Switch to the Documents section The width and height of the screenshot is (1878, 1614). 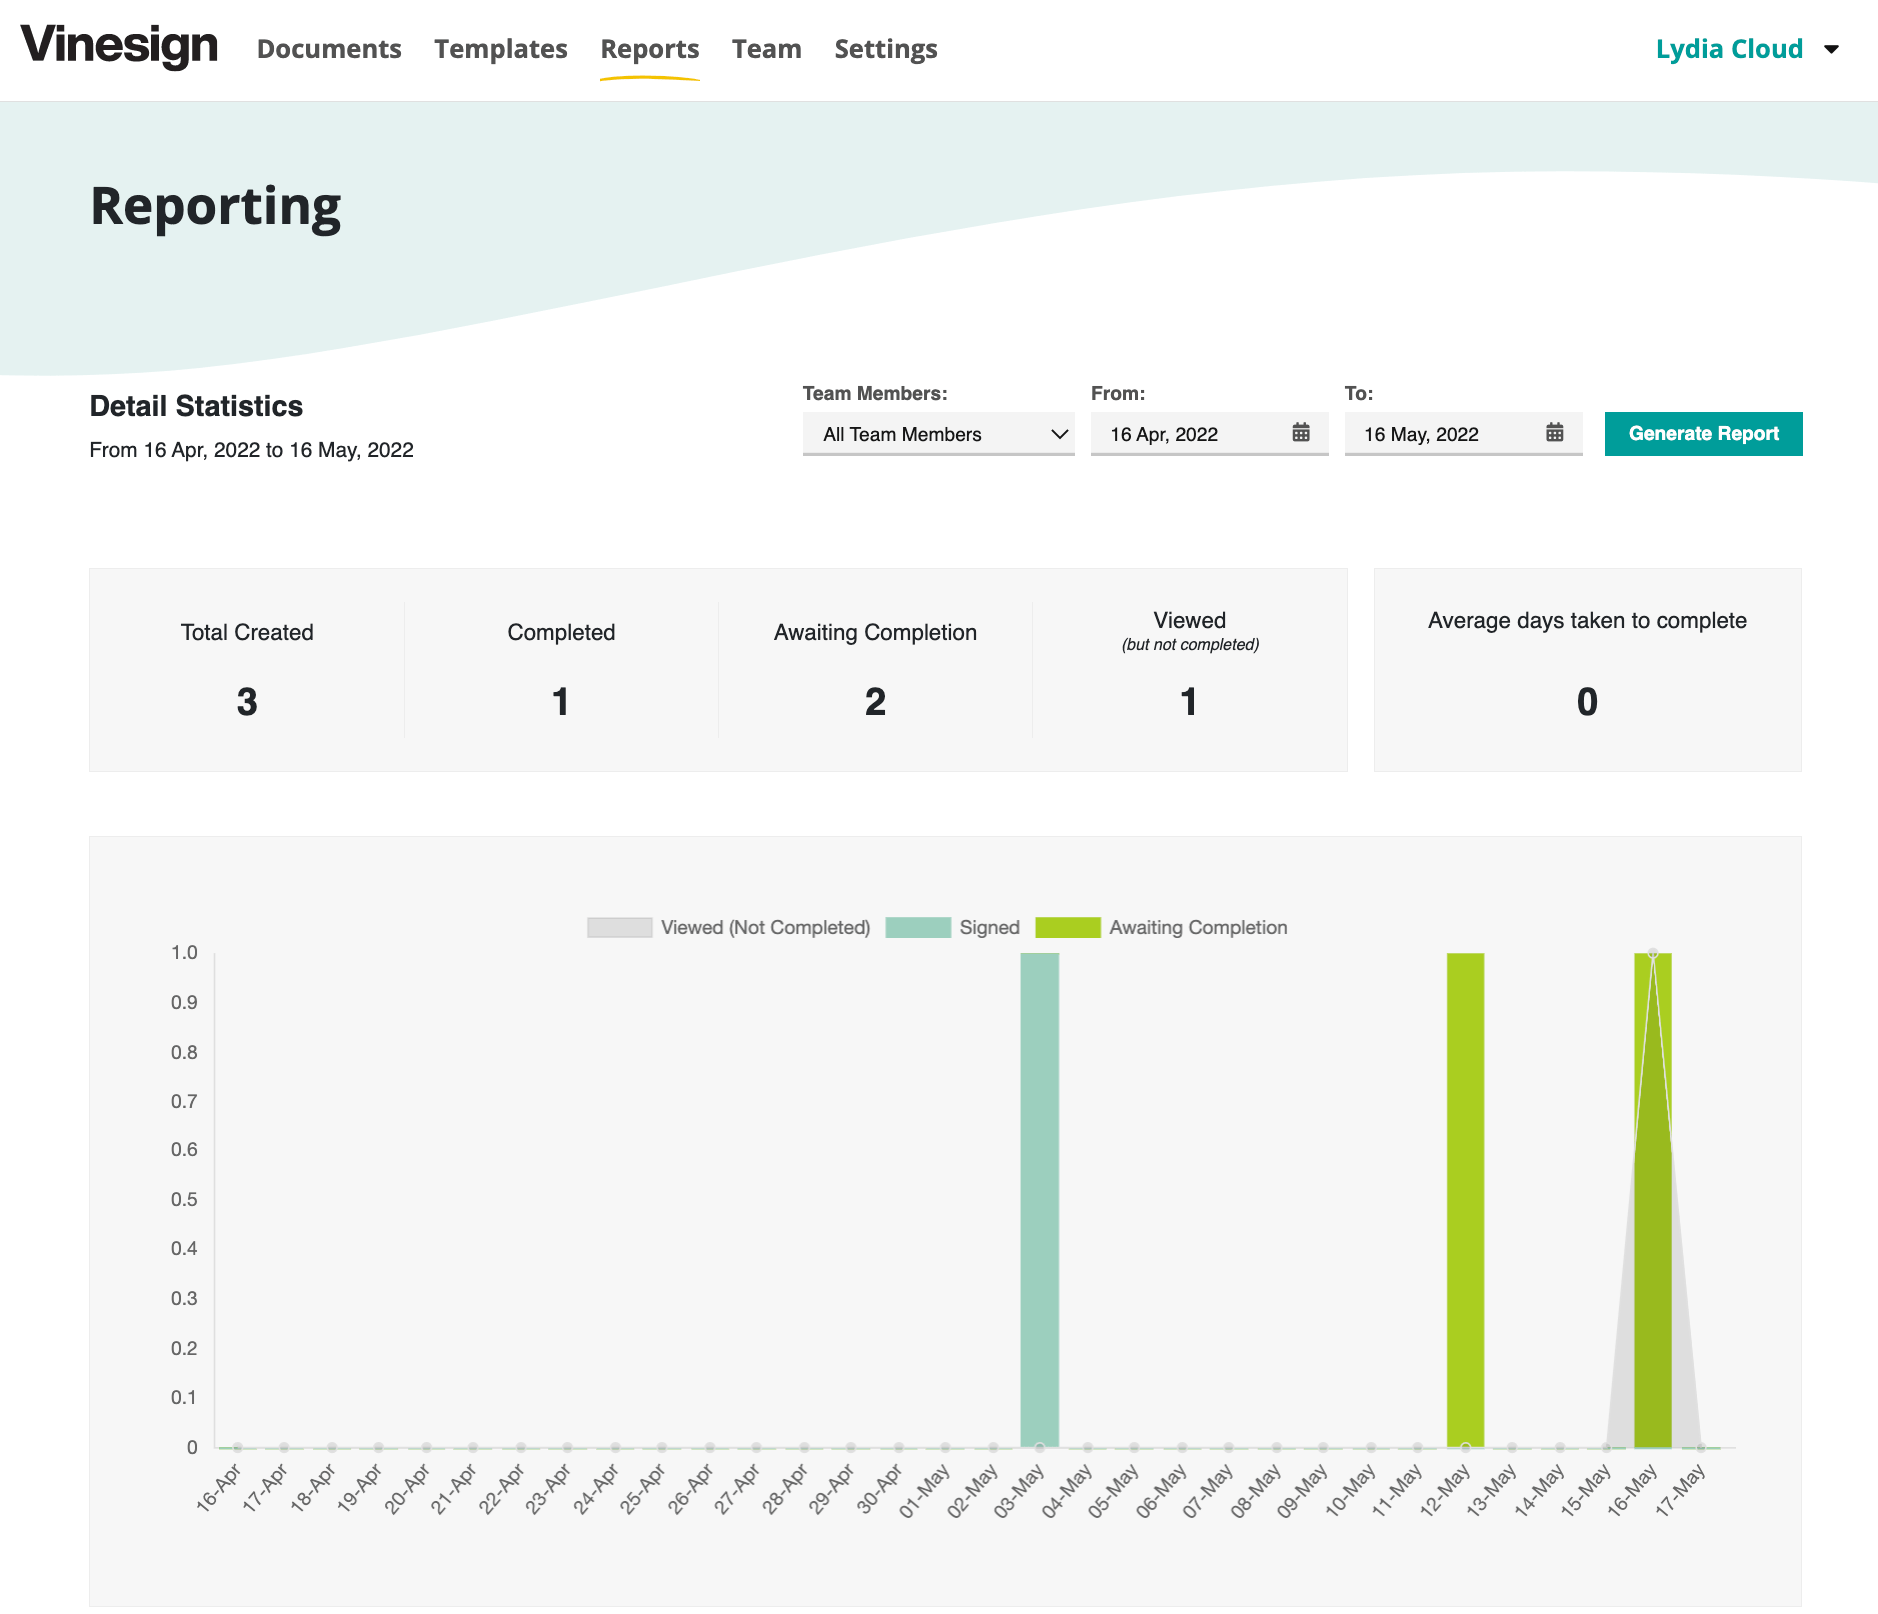(329, 48)
